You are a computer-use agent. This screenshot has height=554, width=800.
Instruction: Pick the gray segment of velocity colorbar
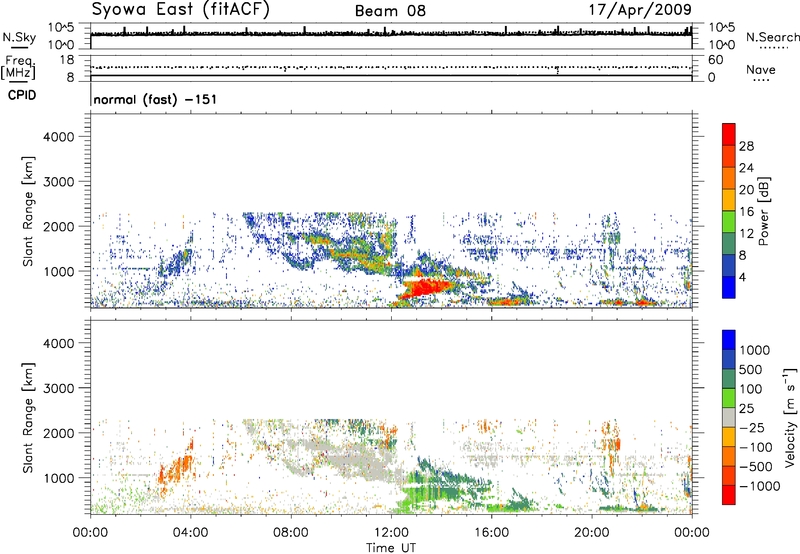point(729,417)
